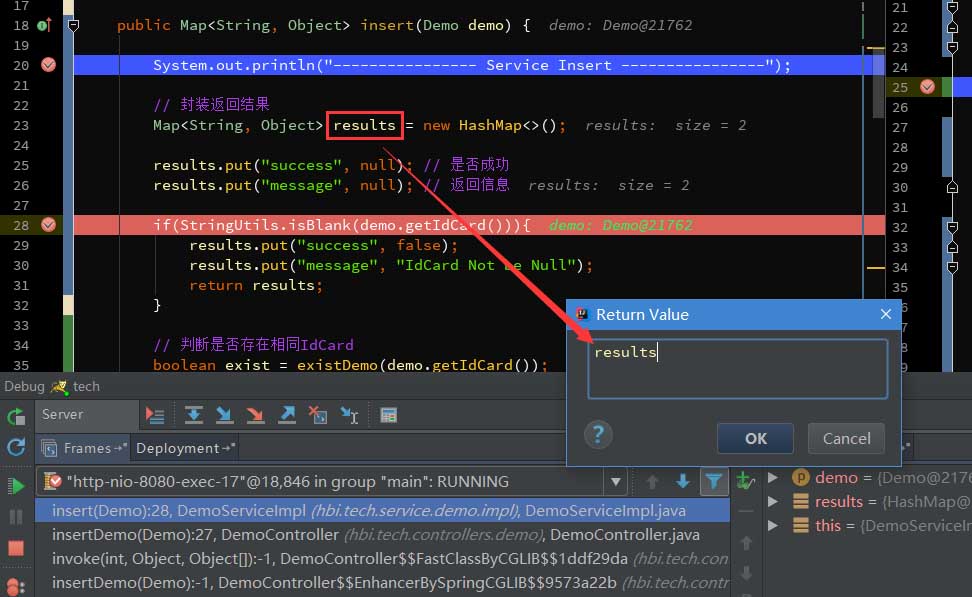Image resolution: width=972 pixels, height=597 pixels.
Task: Click the Step Over debugger icon
Action: pyautogui.click(x=193, y=415)
